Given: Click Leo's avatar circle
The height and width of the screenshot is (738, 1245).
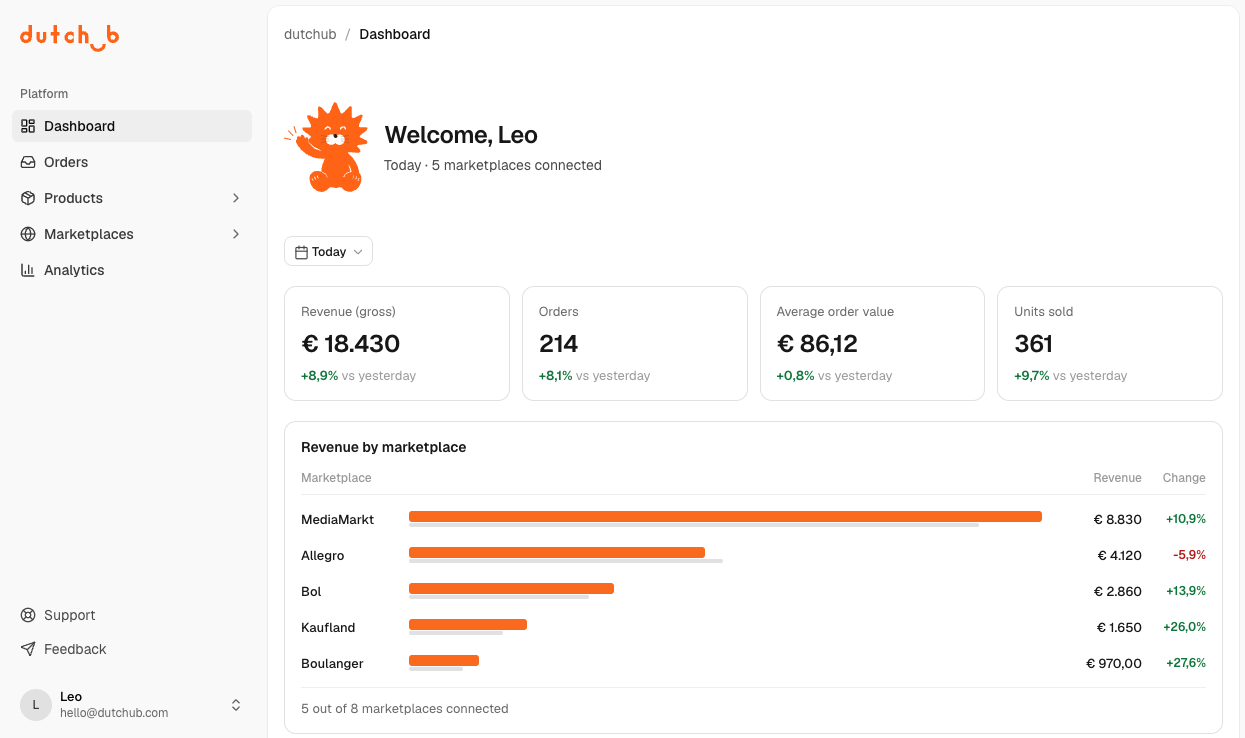Looking at the screenshot, I should pyautogui.click(x=36, y=705).
